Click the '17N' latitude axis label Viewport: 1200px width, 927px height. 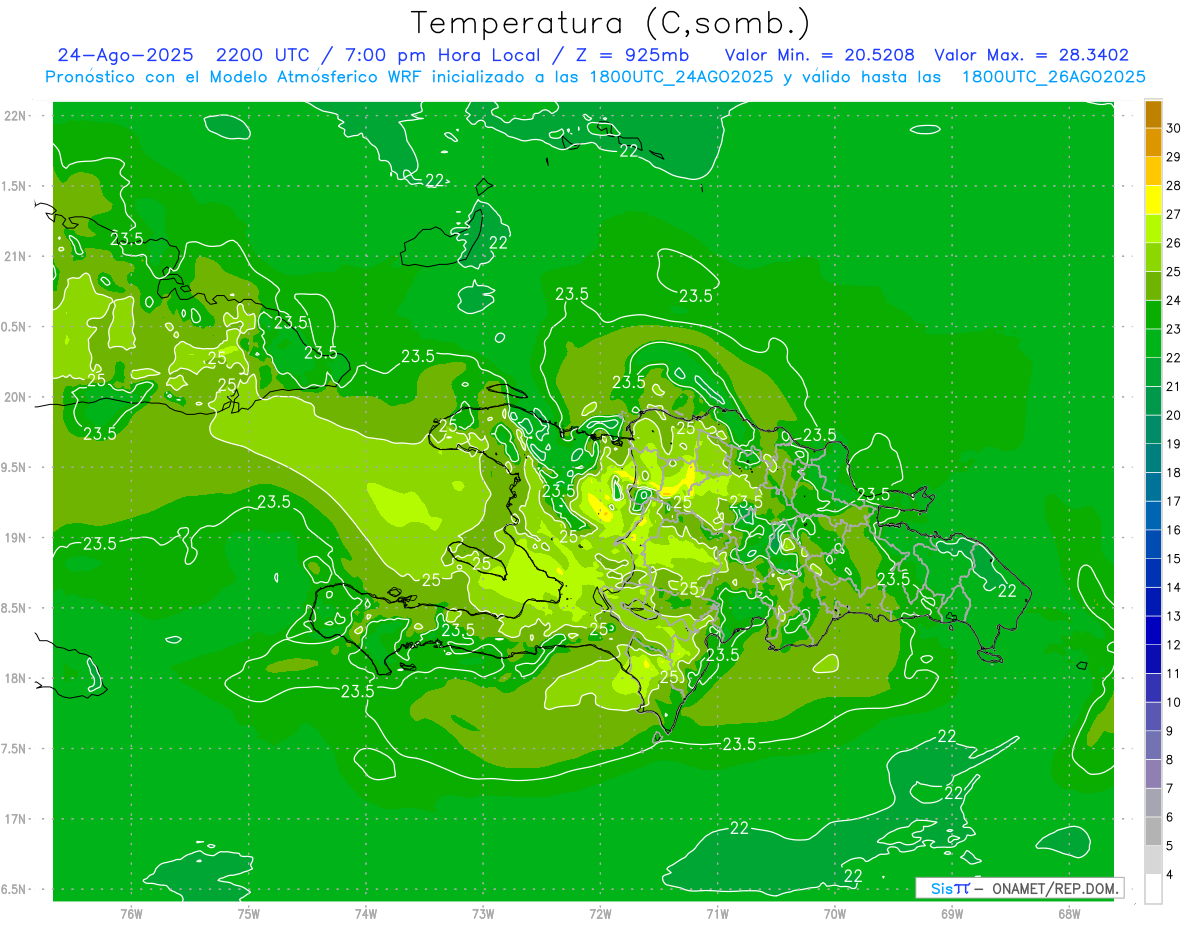pyautogui.click(x=15, y=820)
